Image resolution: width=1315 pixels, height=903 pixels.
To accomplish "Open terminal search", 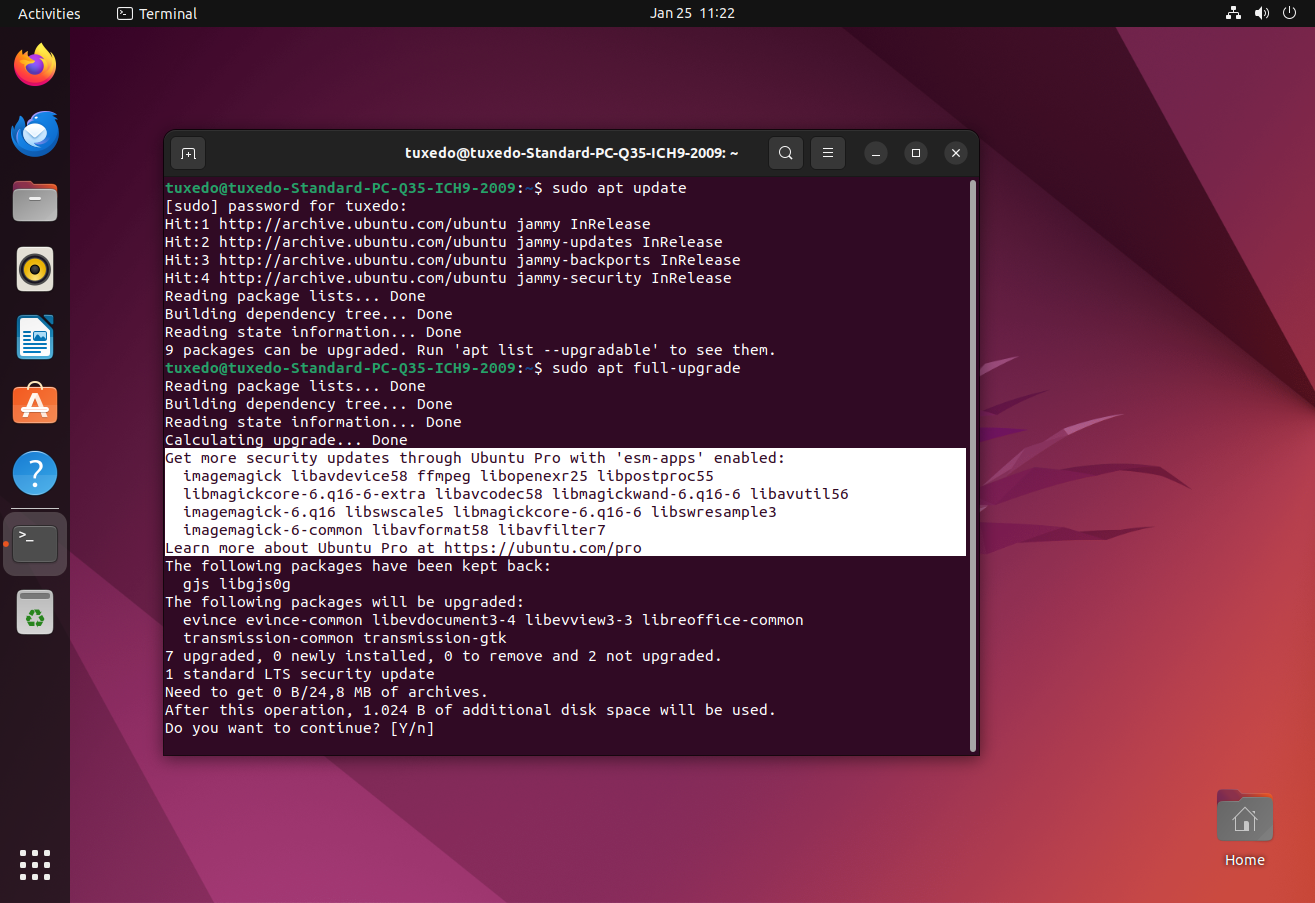I will [786, 153].
